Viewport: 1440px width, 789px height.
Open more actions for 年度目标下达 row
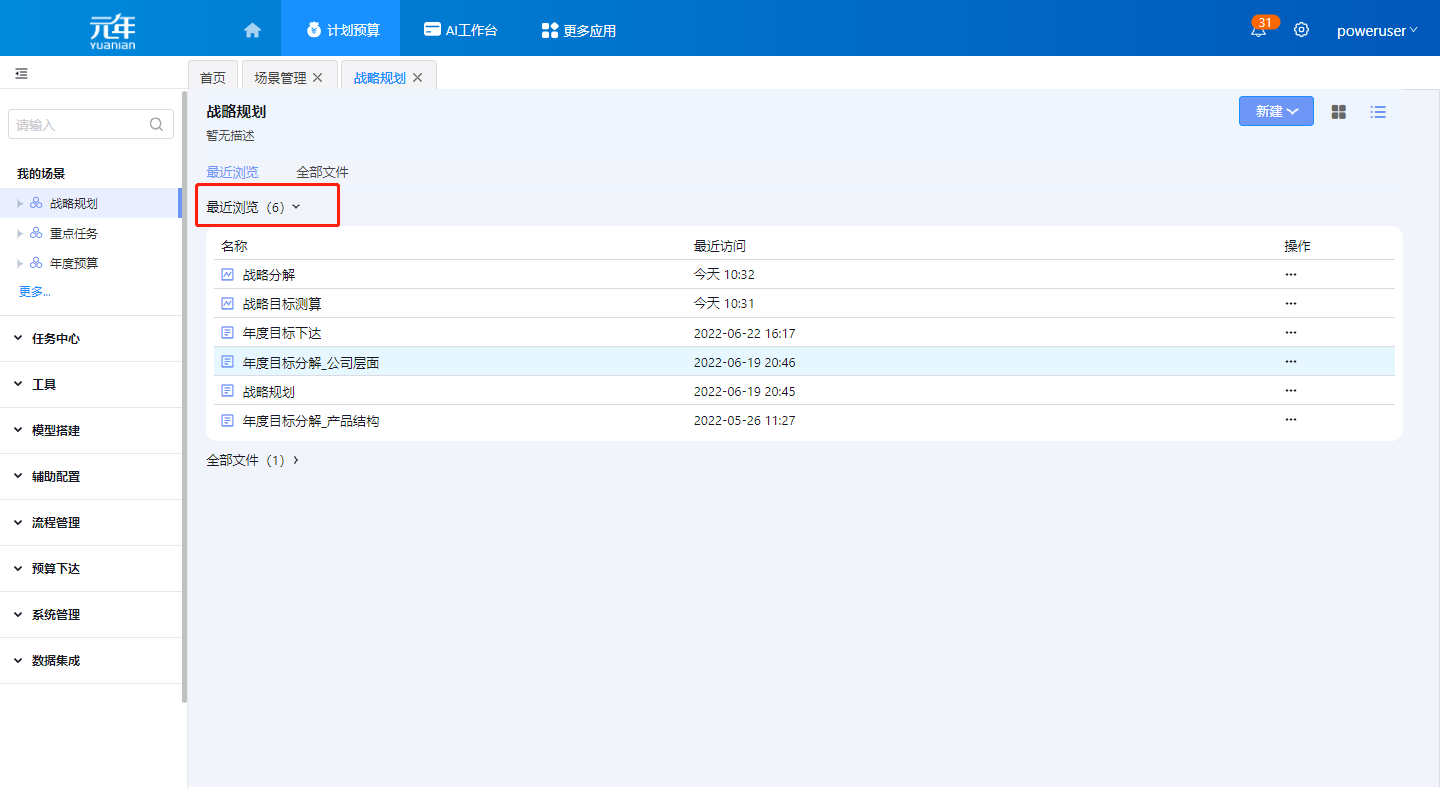(x=1290, y=333)
